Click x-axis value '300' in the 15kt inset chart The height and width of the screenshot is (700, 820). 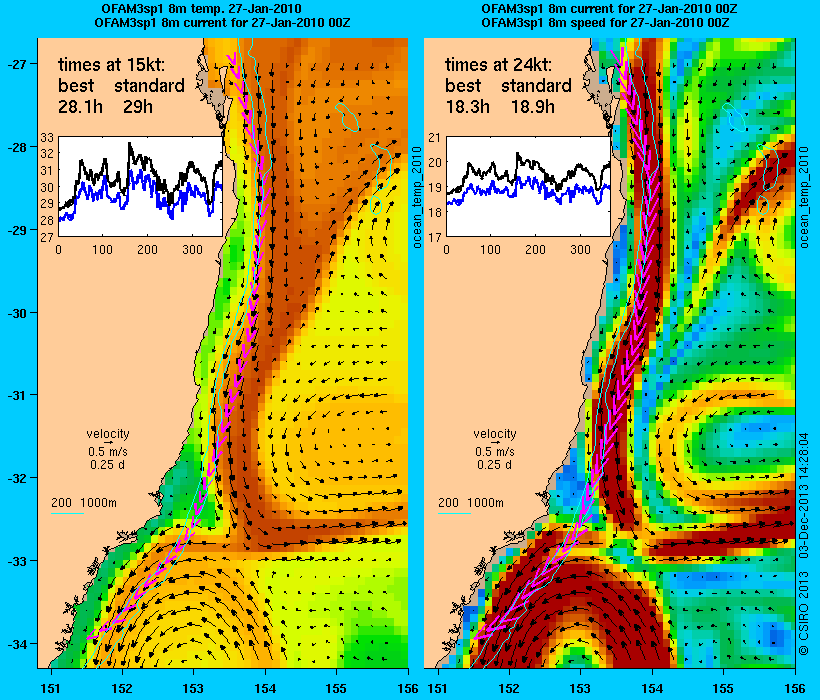[x=192, y=250]
